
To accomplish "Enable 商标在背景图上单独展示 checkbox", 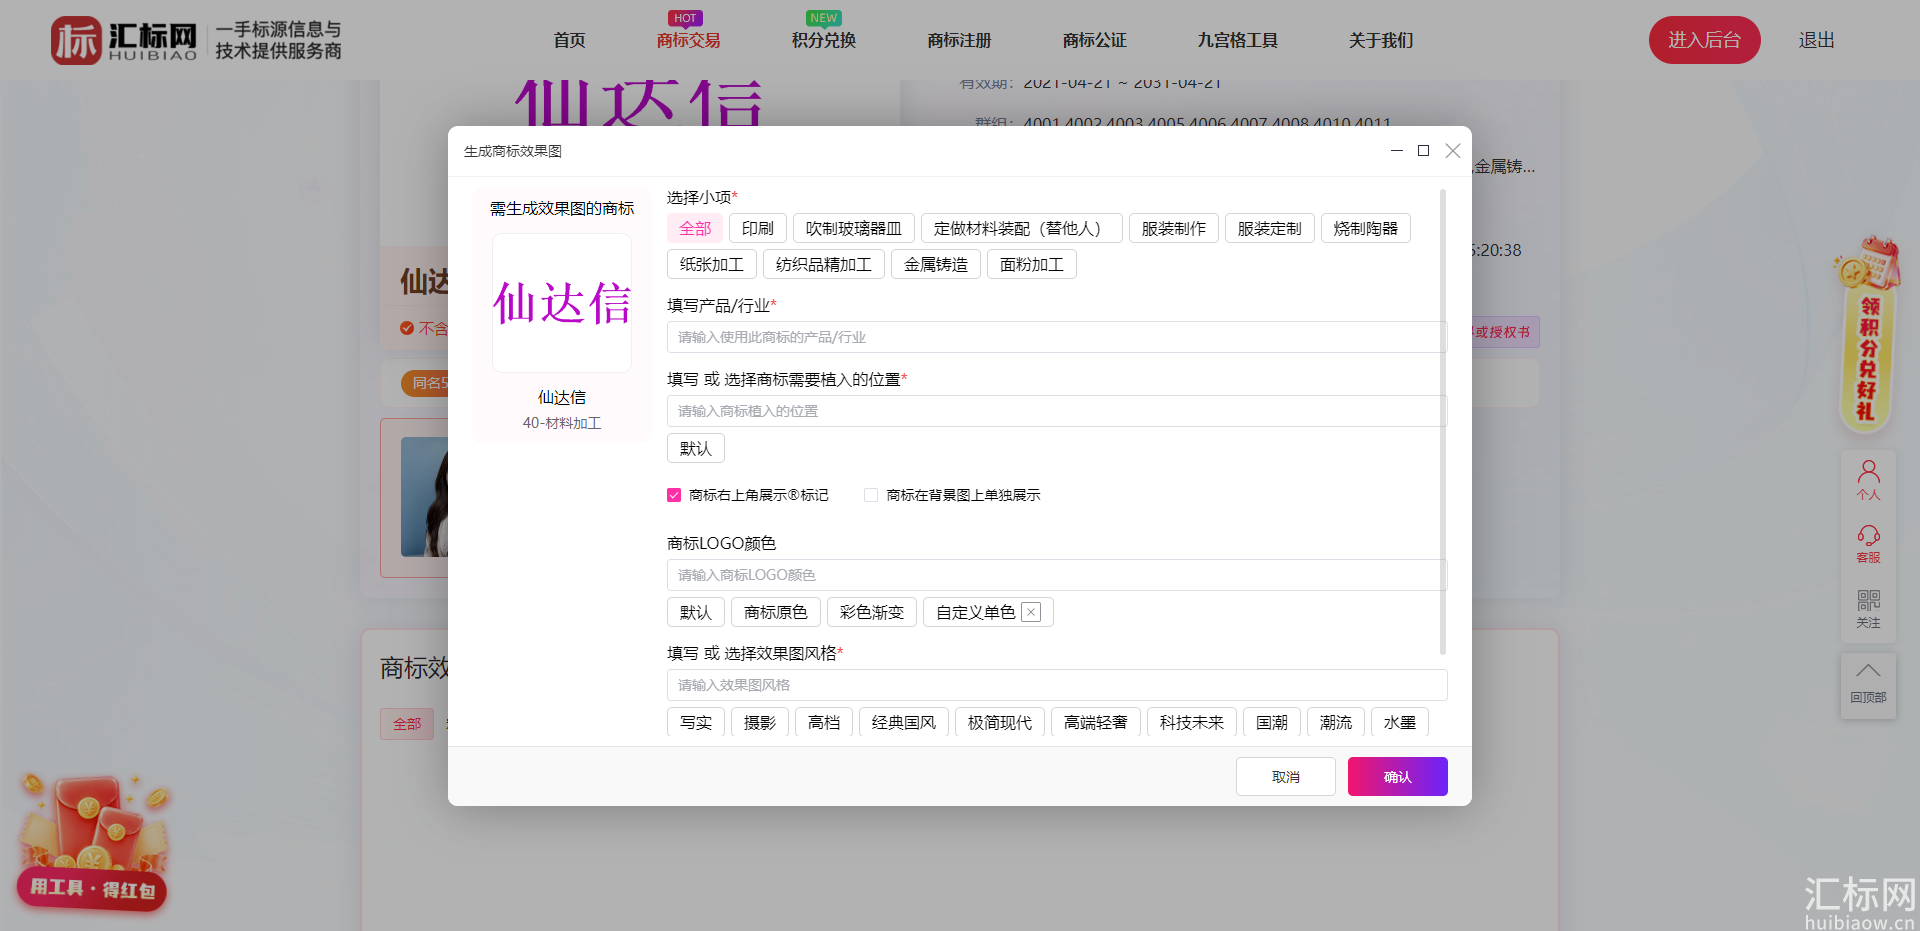I will [871, 495].
